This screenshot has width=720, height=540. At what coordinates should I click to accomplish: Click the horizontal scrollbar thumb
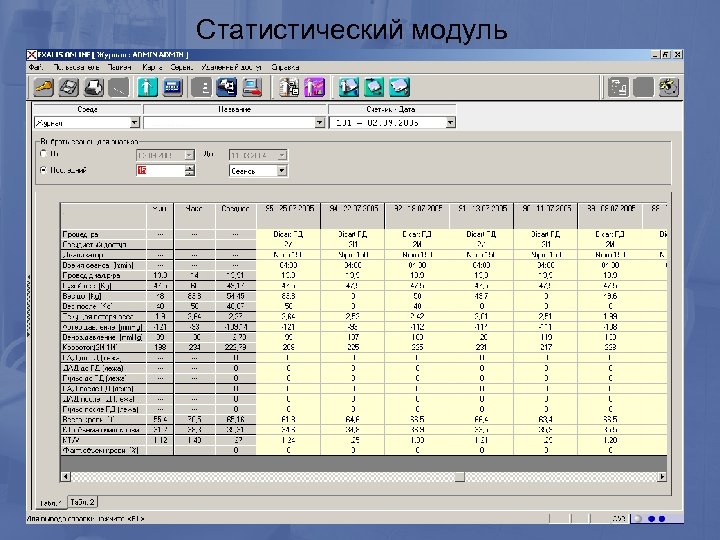460,477
